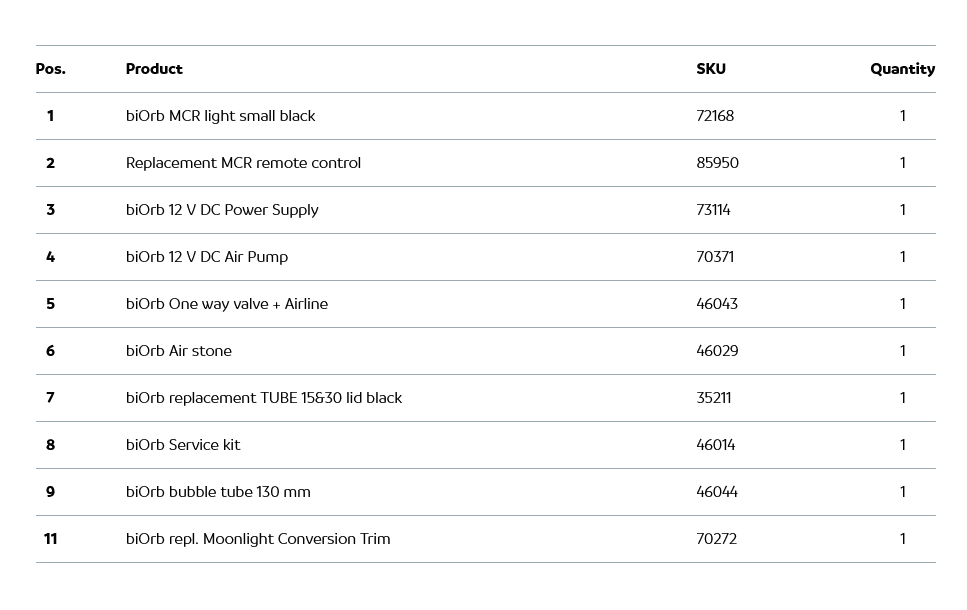
Task: Click SKU number 46043
Action: (717, 304)
